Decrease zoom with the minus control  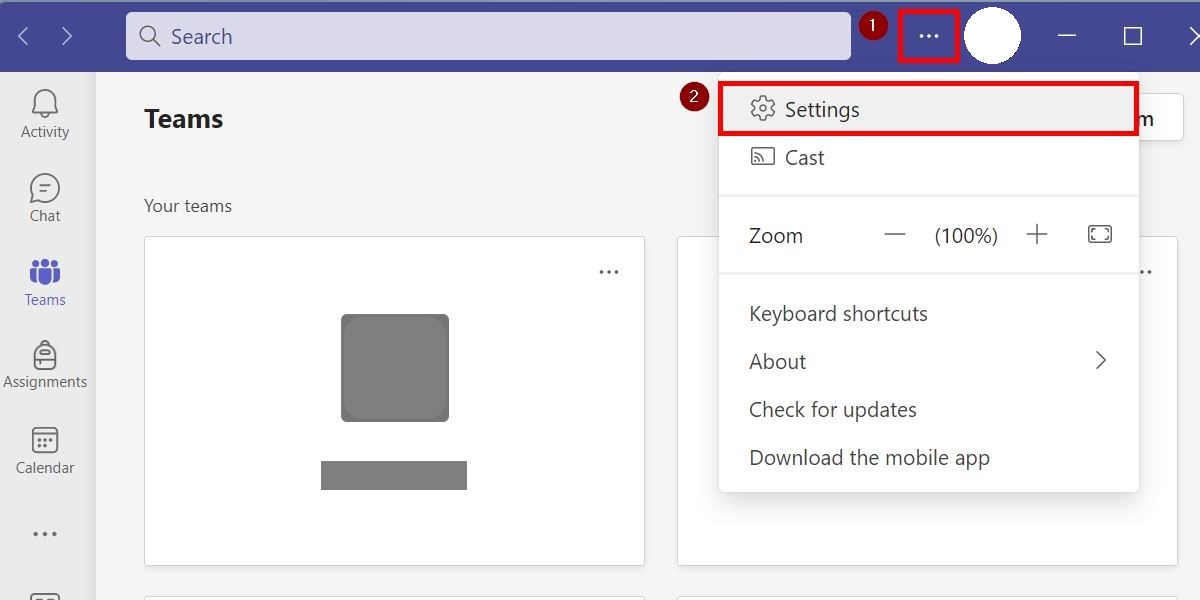(895, 234)
